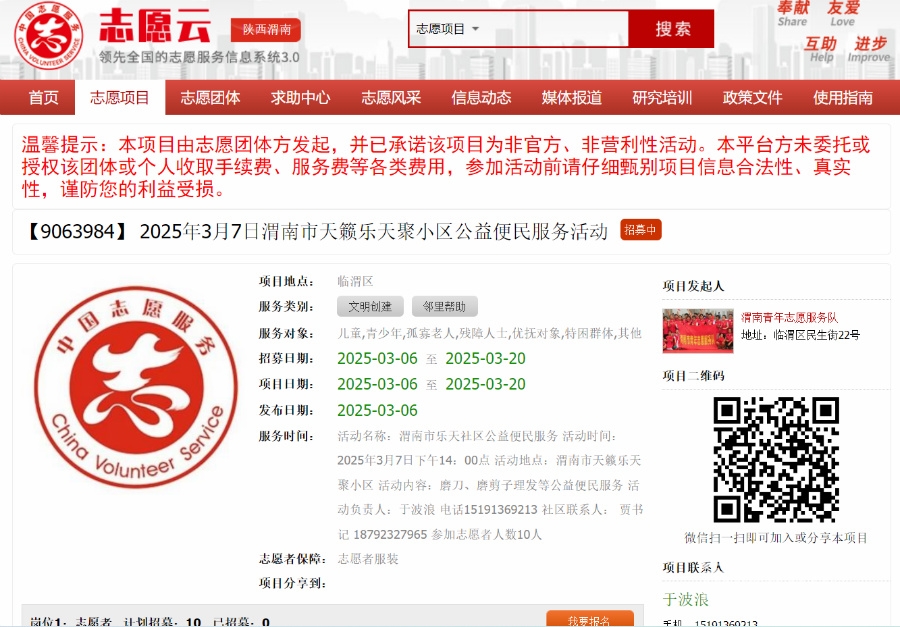Open the 渭南青年志愿服务队 initiator link
This screenshot has width=900, height=627.
click(x=789, y=317)
